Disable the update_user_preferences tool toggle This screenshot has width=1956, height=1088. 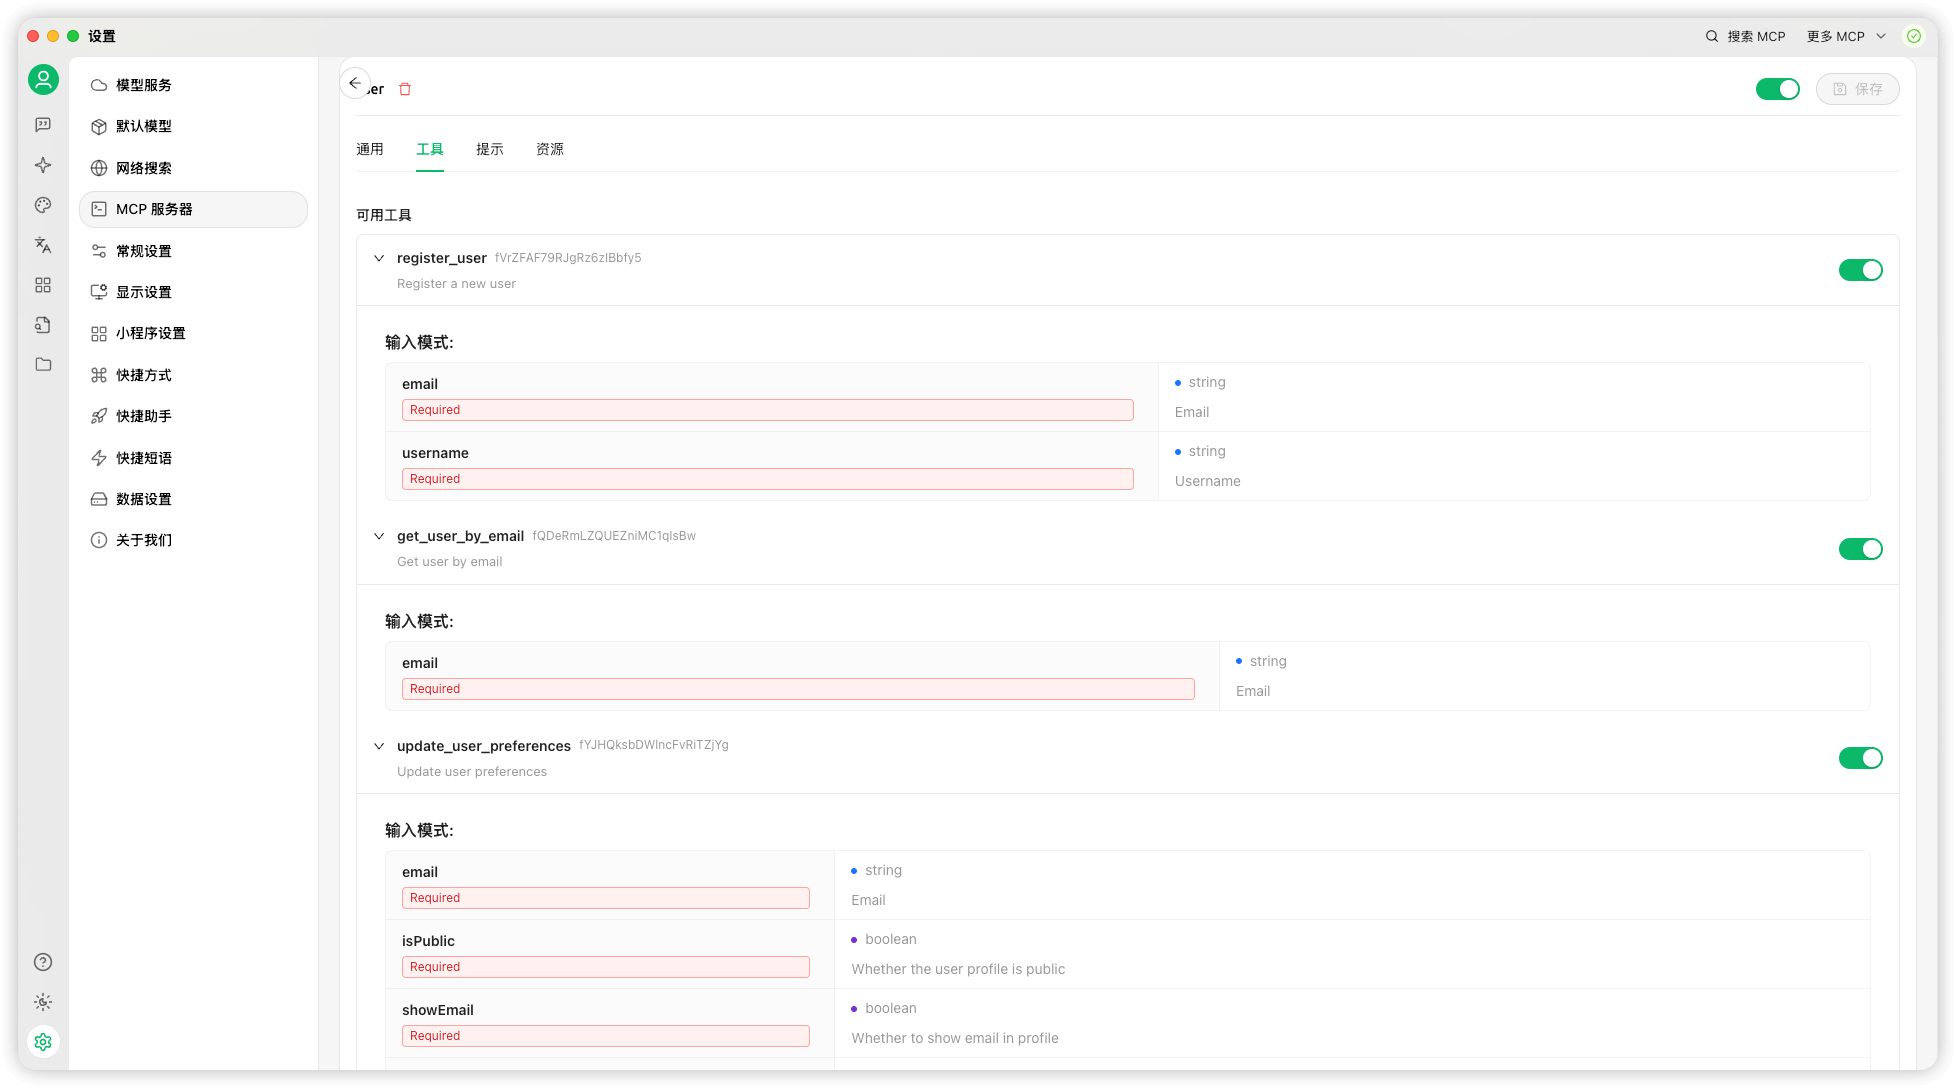[x=1861, y=758]
